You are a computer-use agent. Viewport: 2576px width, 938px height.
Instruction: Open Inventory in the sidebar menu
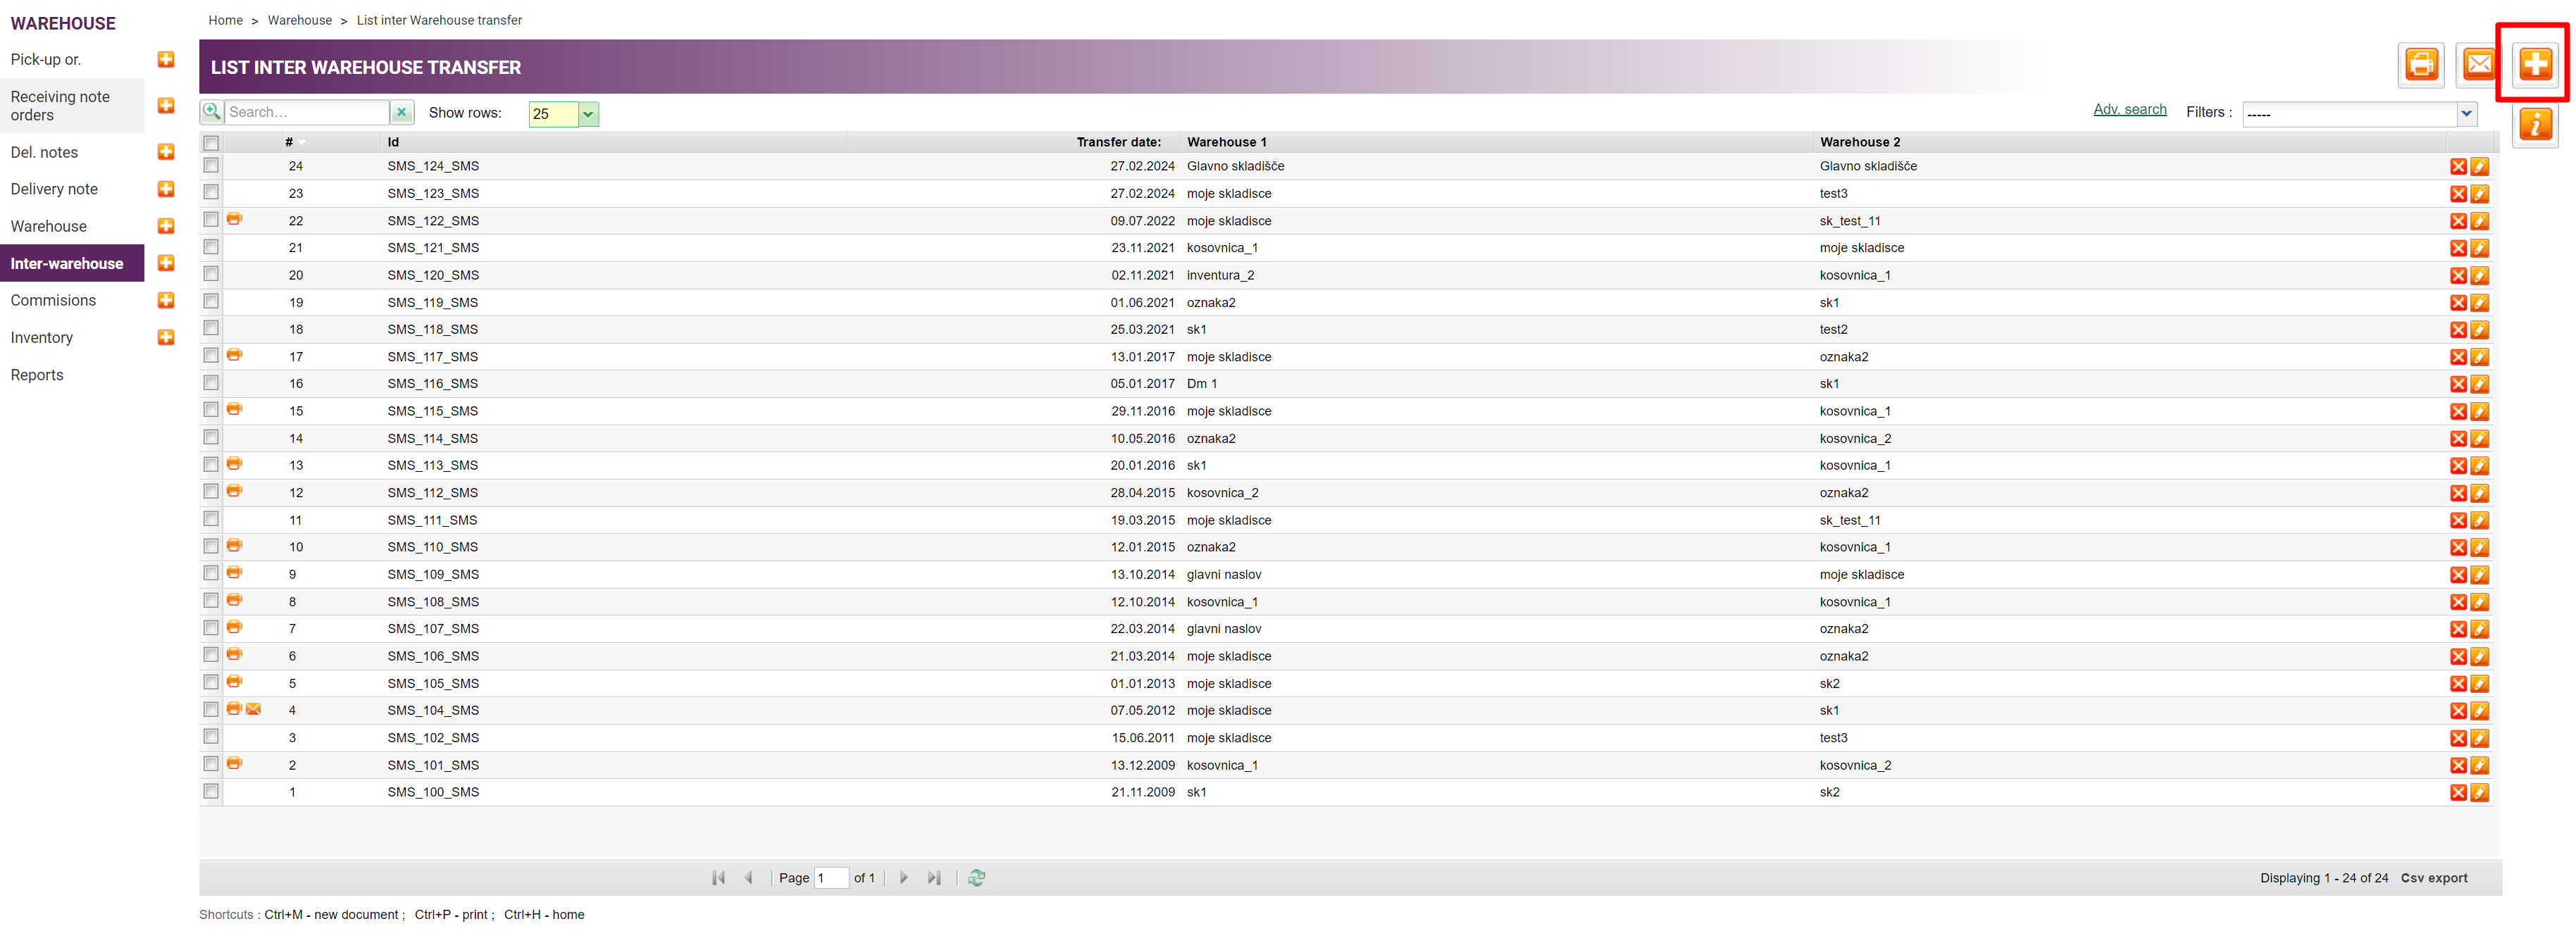[41, 338]
